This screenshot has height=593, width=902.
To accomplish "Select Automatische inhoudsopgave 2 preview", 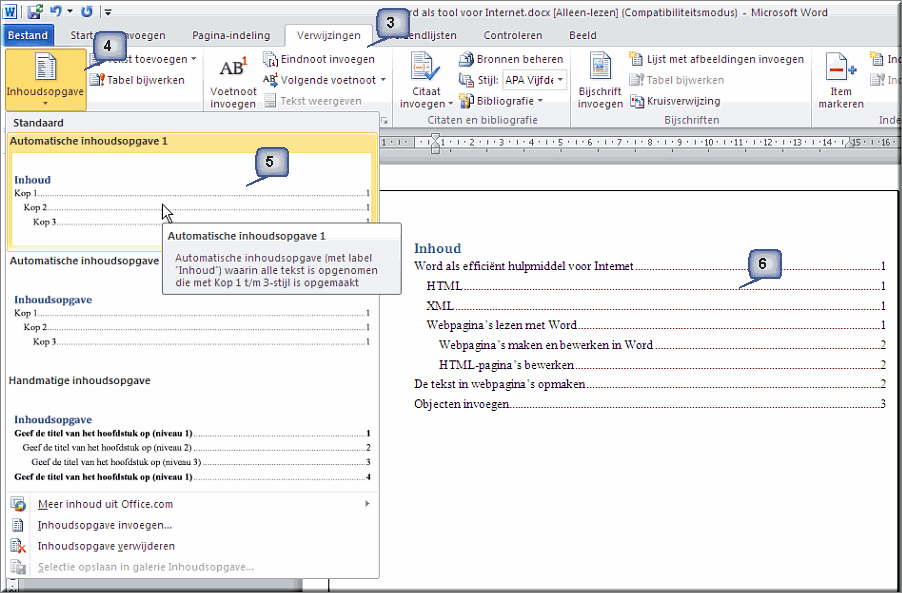I will [192, 312].
